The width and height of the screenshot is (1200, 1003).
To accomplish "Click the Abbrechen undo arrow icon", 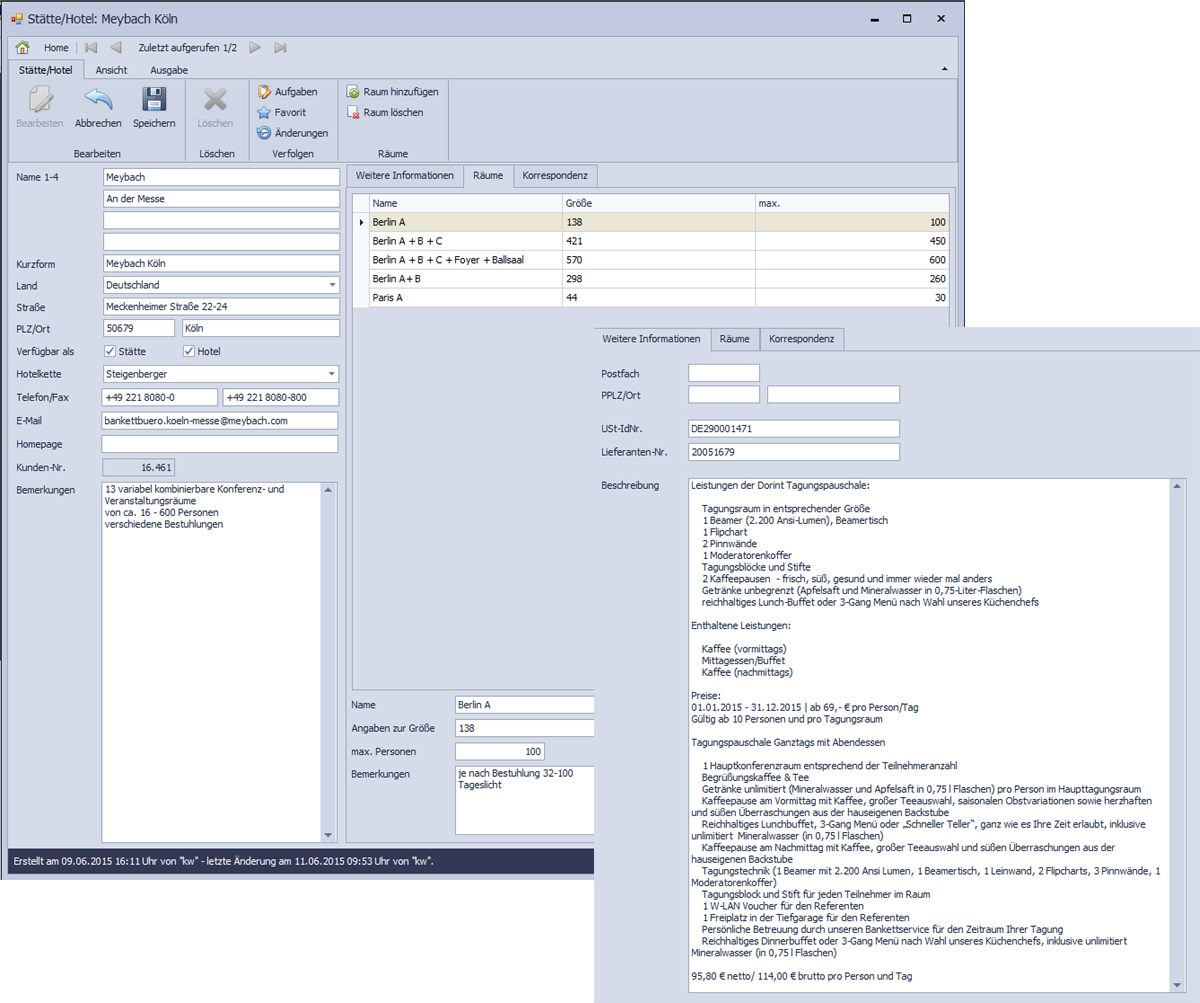I will 98,100.
